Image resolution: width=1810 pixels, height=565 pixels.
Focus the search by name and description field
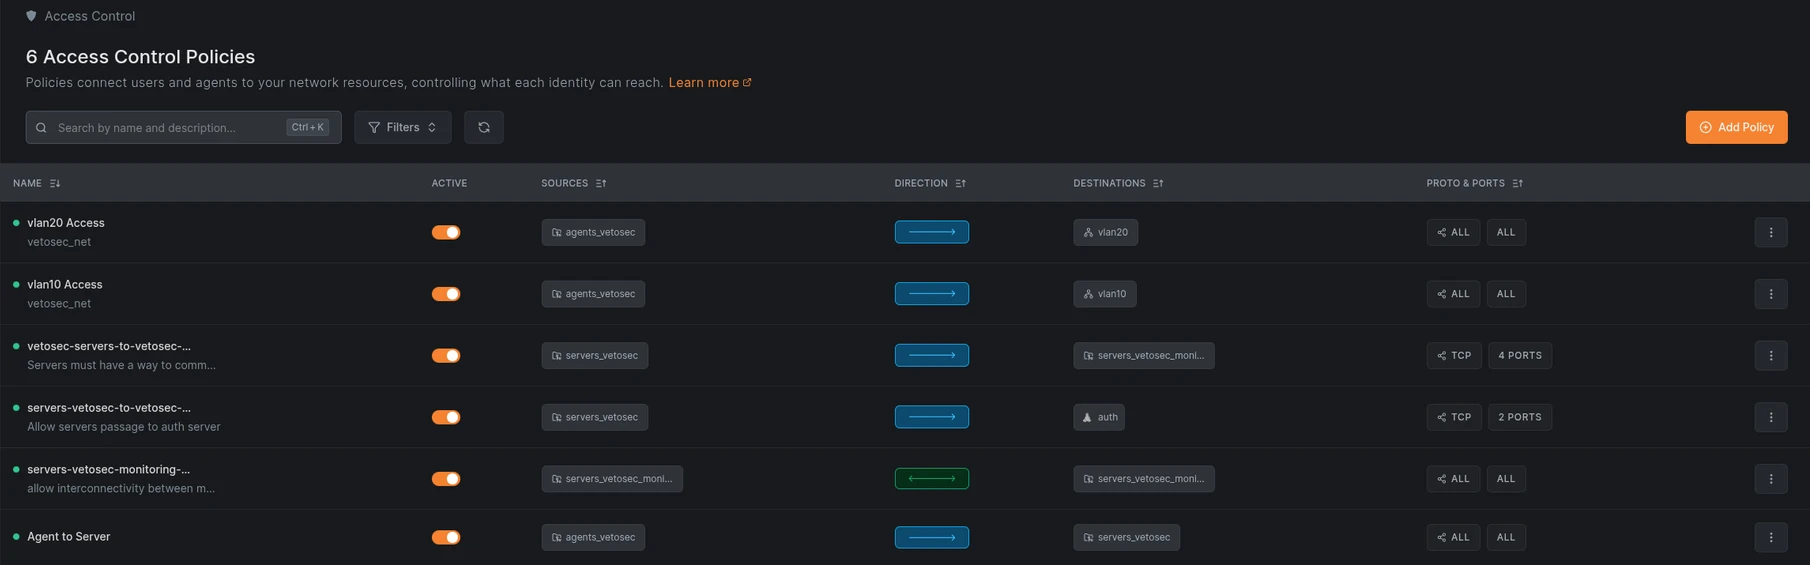[184, 127]
